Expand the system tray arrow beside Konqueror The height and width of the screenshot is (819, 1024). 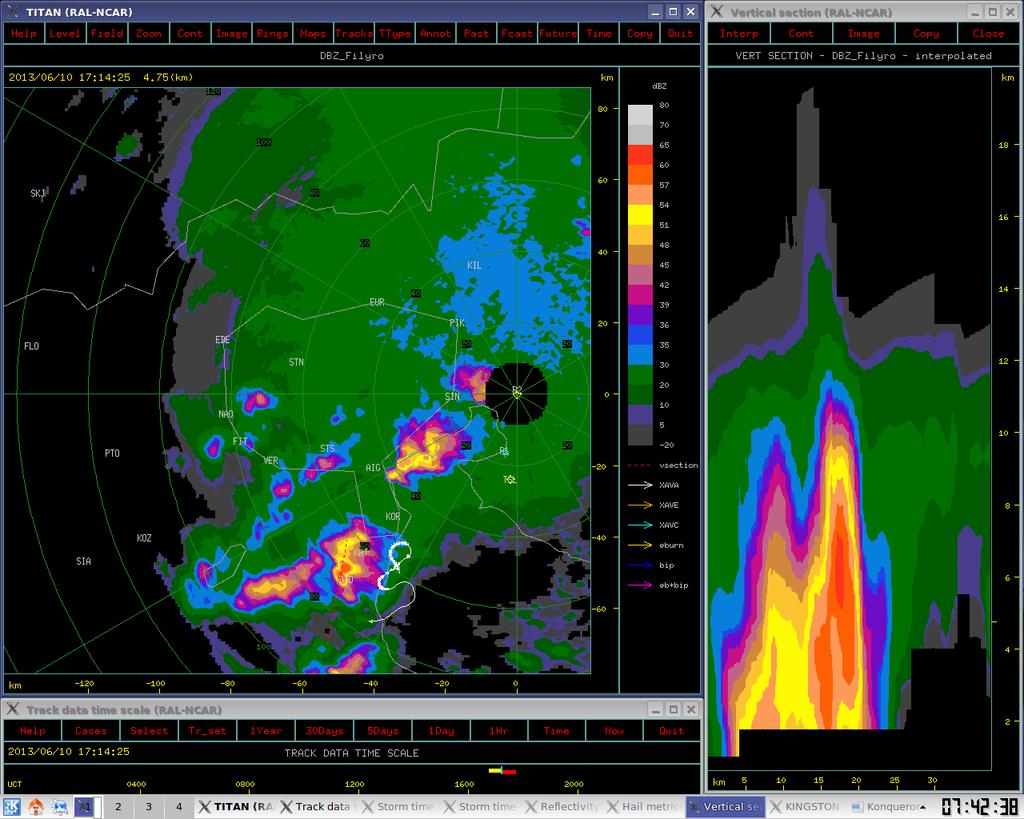click(922, 807)
